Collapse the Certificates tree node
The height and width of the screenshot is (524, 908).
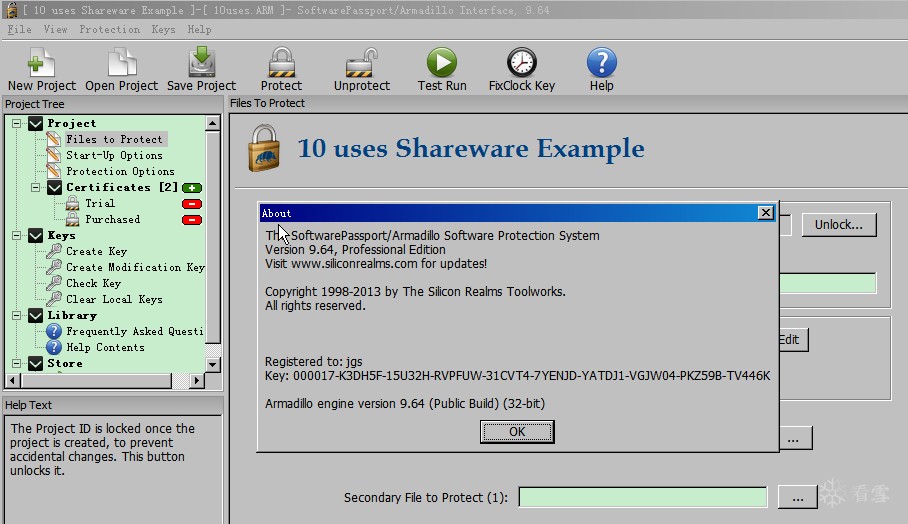(35, 188)
